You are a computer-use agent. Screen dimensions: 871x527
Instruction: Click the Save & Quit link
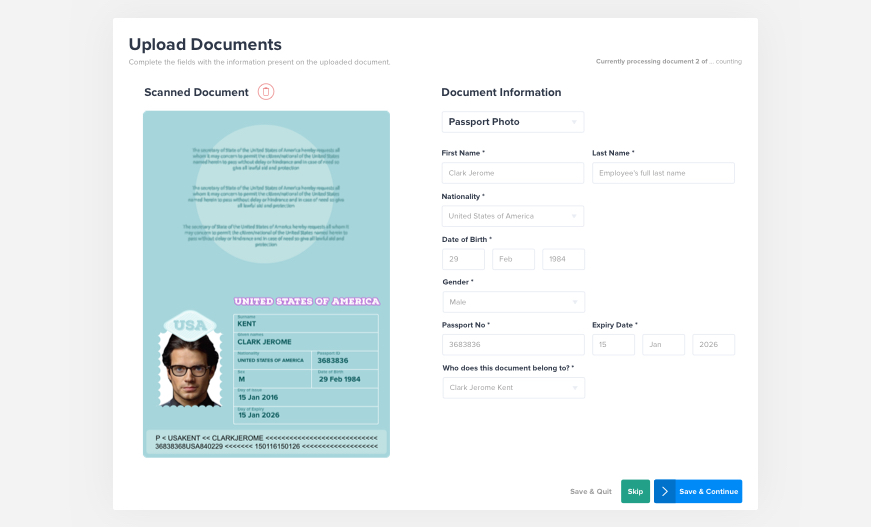590,491
